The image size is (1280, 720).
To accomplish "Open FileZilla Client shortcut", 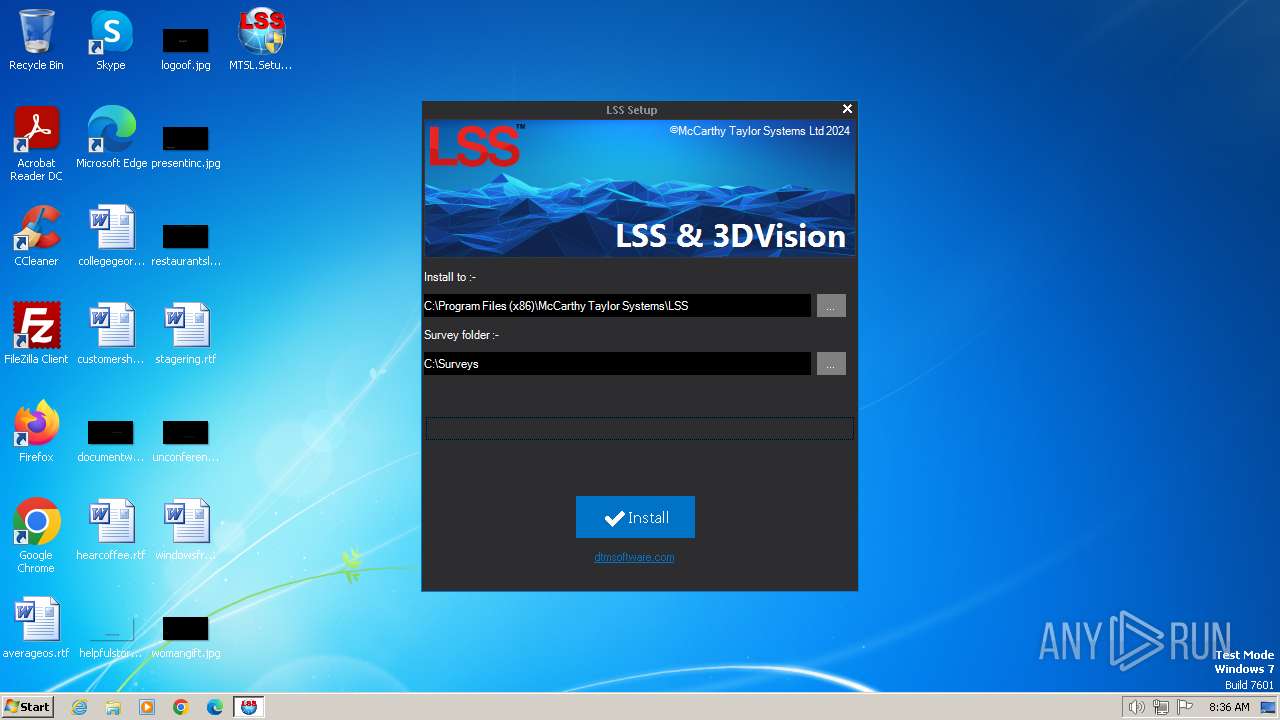I will 36,334.
